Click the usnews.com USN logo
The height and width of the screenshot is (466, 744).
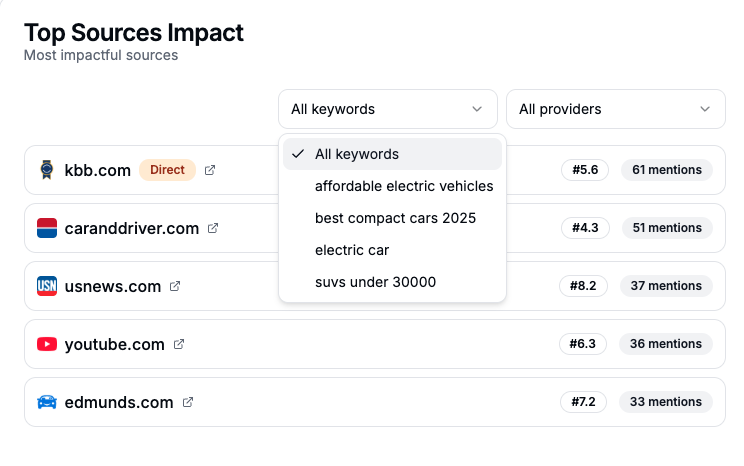46,286
